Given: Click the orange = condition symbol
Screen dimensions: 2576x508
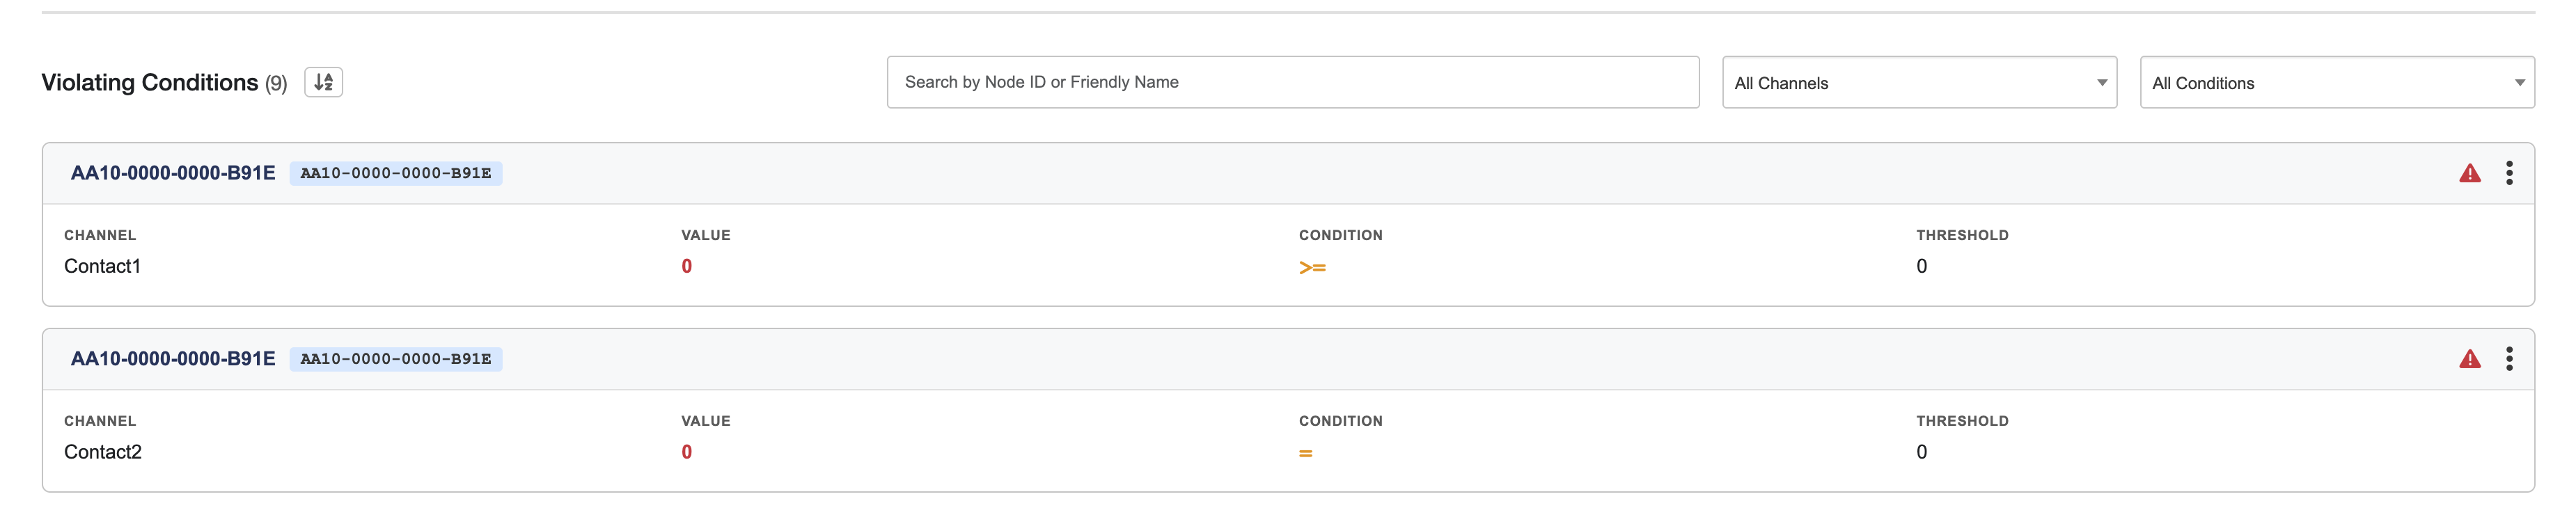Looking at the screenshot, I should pyautogui.click(x=1305, y=453).
